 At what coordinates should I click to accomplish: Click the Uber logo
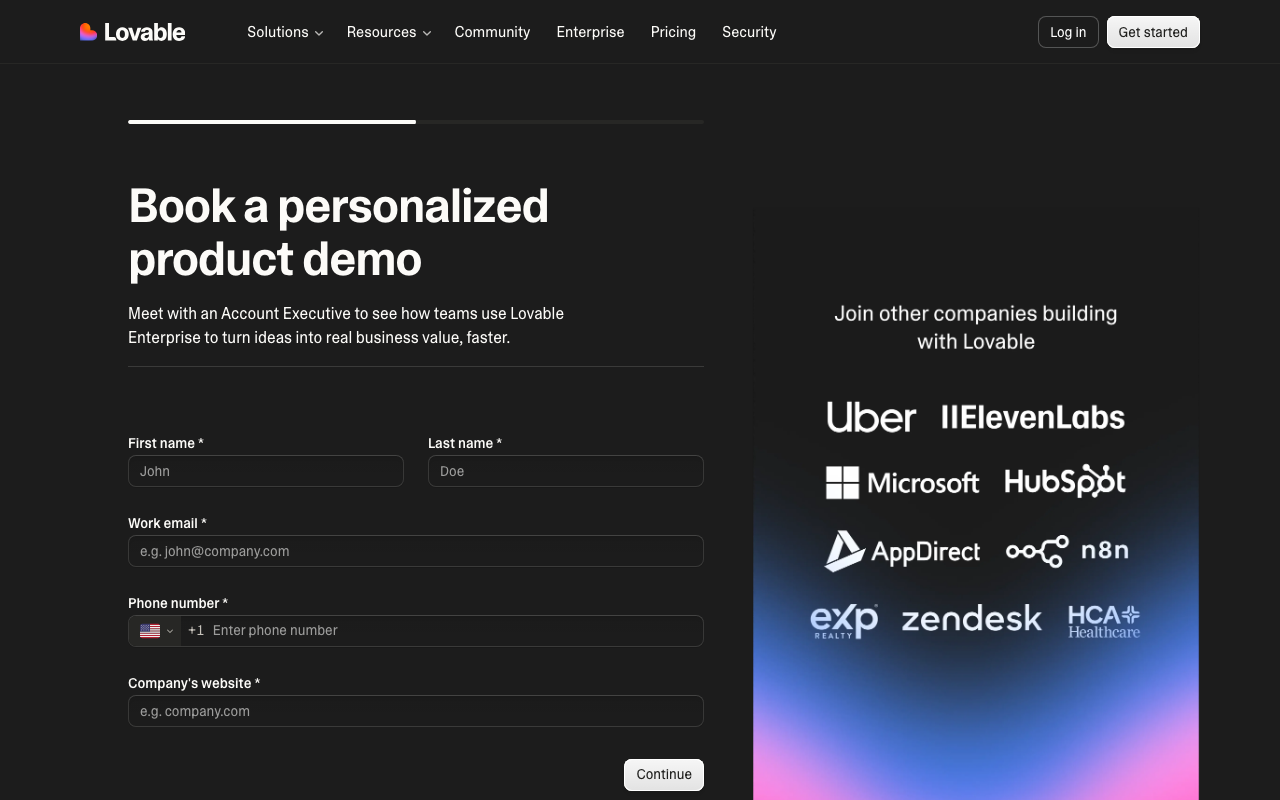(871, 417)
